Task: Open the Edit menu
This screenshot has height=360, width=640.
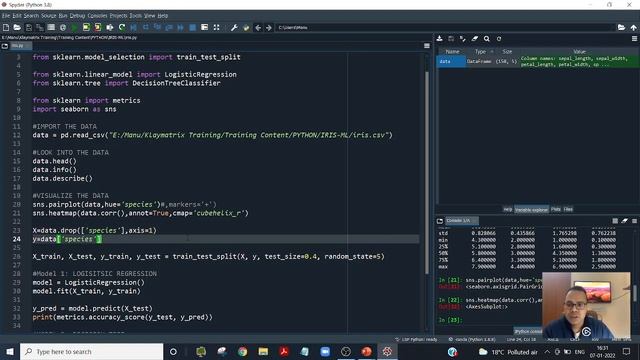Action: click(x=17, y=16)
